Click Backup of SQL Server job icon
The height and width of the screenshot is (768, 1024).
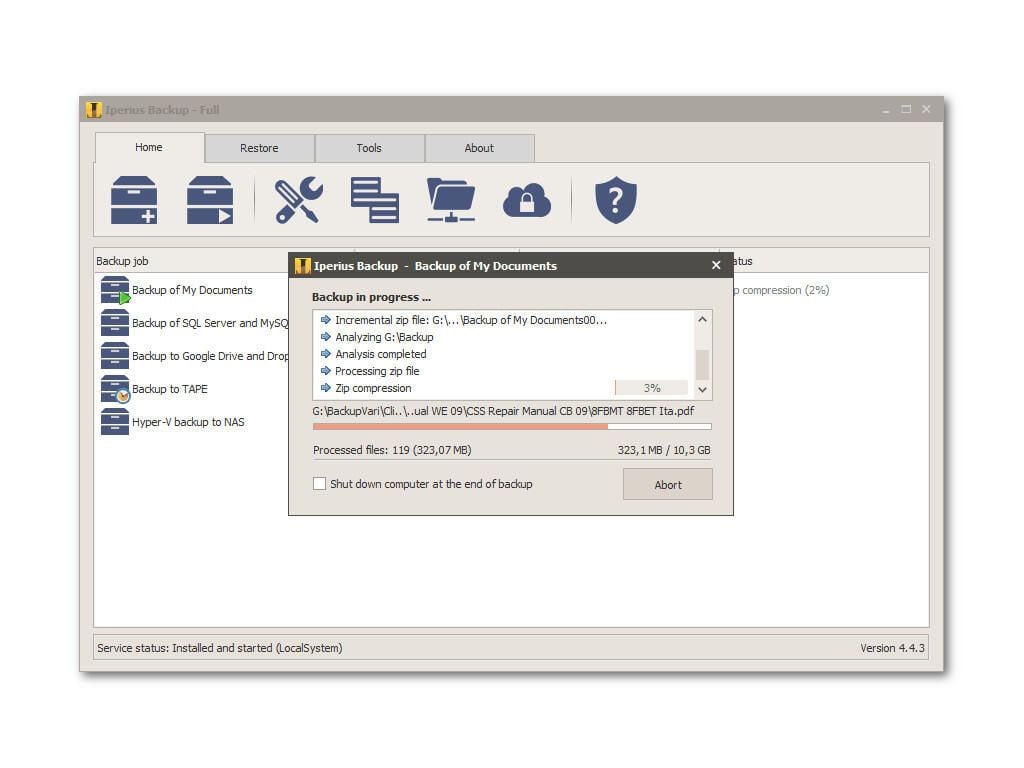click(115, 323)
